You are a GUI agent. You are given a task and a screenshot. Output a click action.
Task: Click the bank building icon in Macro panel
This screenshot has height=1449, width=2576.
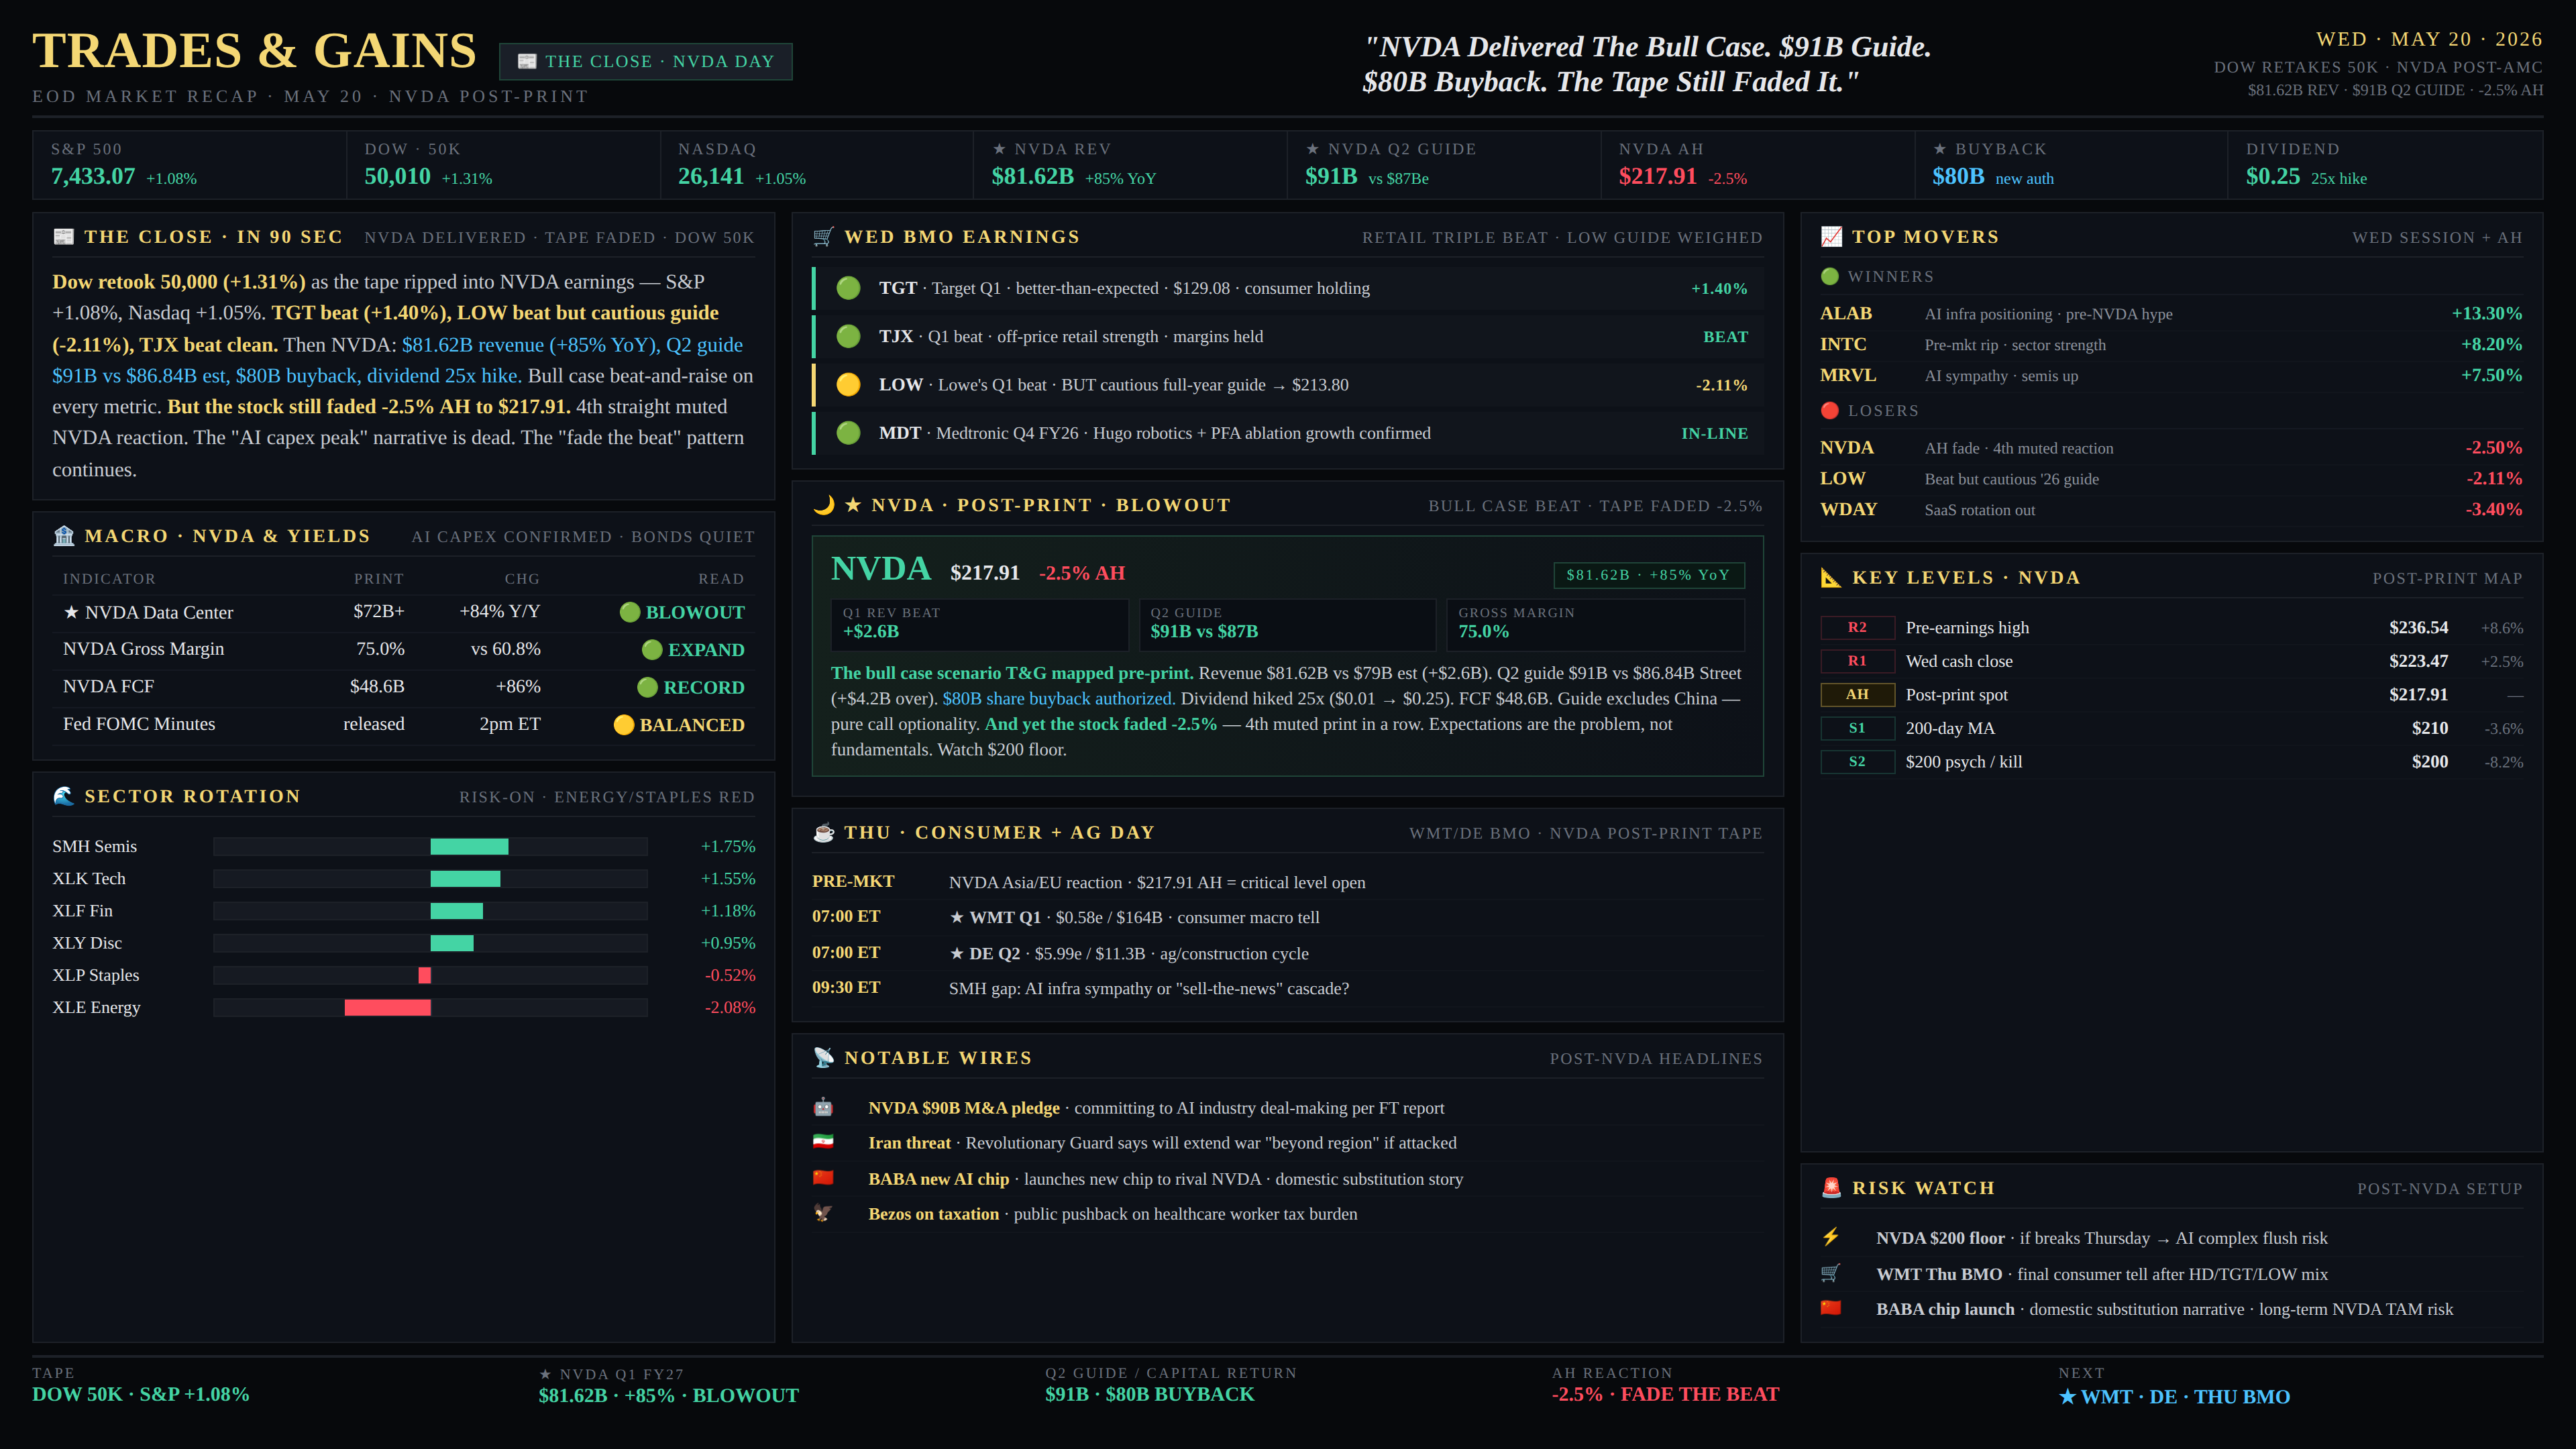(64, 536)
